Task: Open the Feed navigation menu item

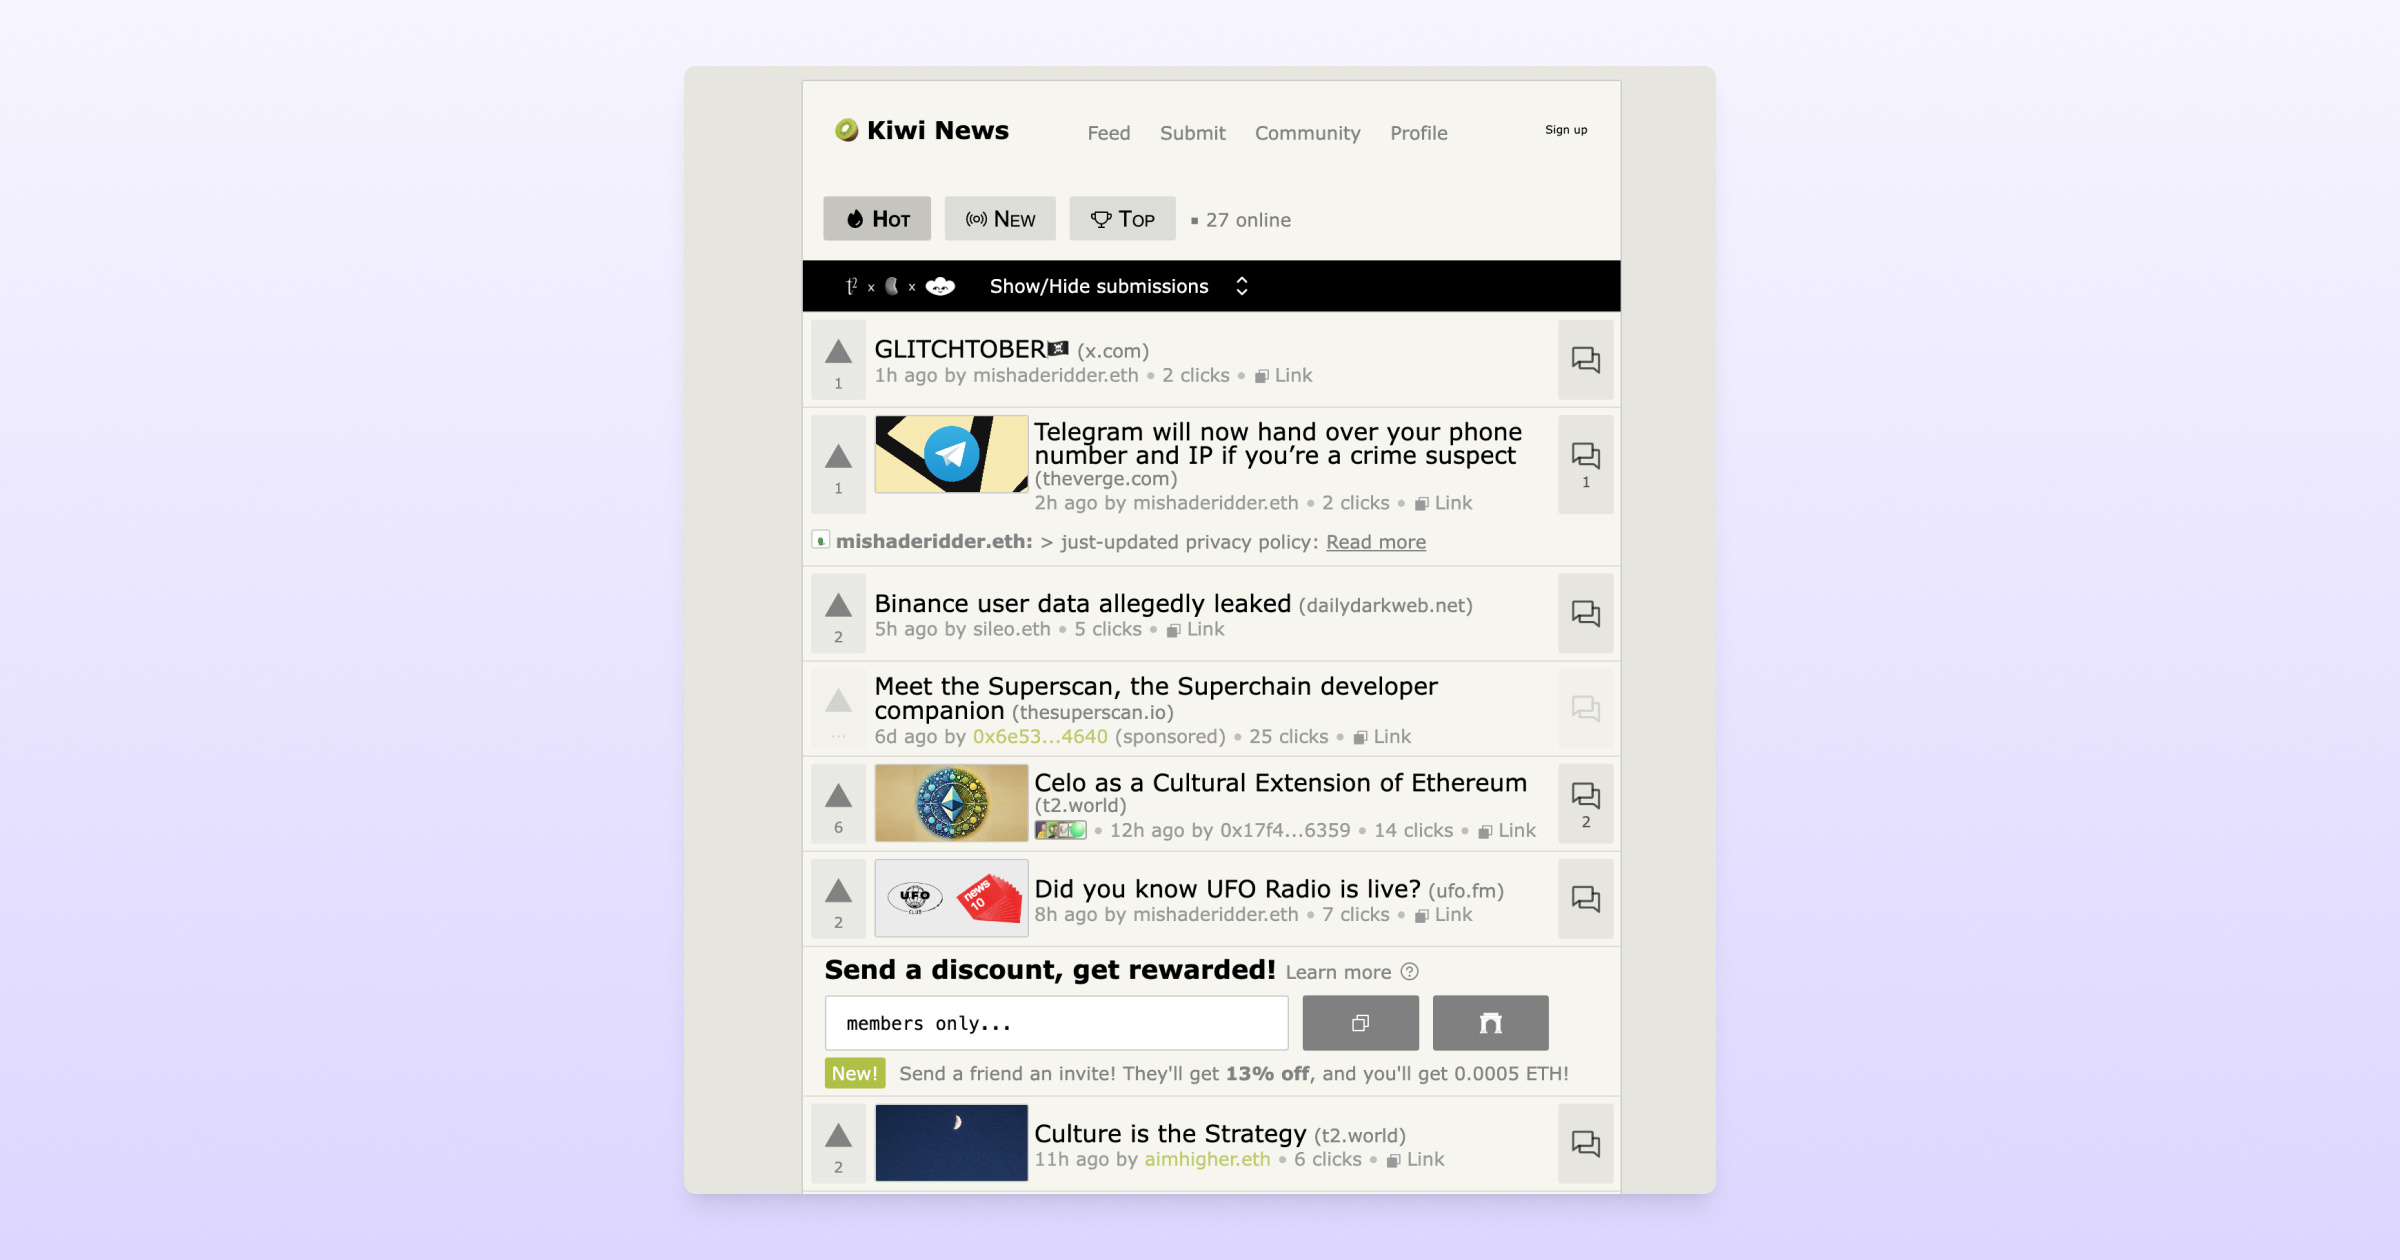Action: [x=1108, y=133]
